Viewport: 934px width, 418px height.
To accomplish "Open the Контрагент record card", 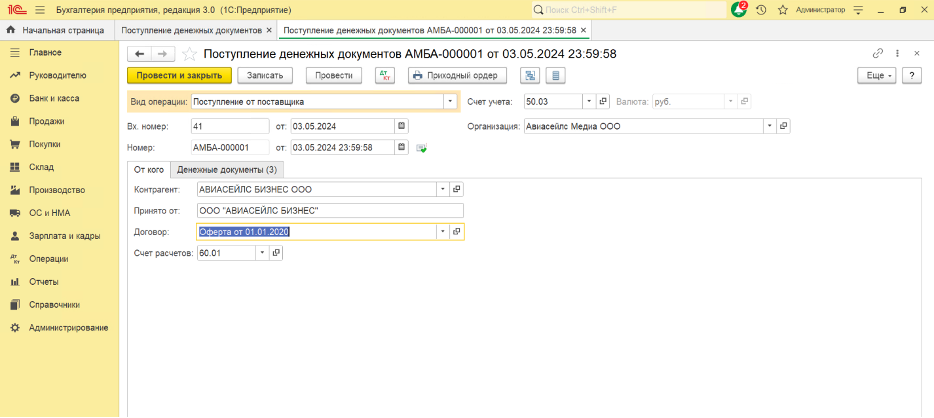I will 457,189.
